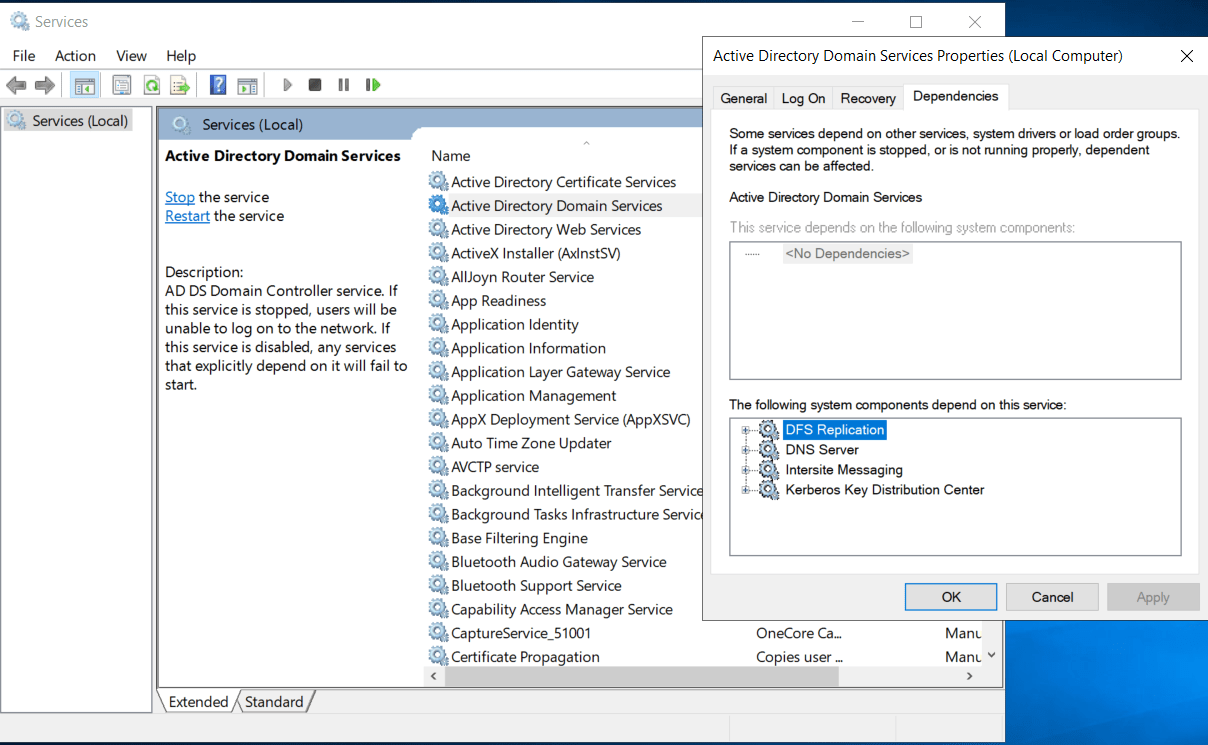Click the OK button in Properties dialog
Viewport: 1208px width, 745px height.
click(950, 596)
